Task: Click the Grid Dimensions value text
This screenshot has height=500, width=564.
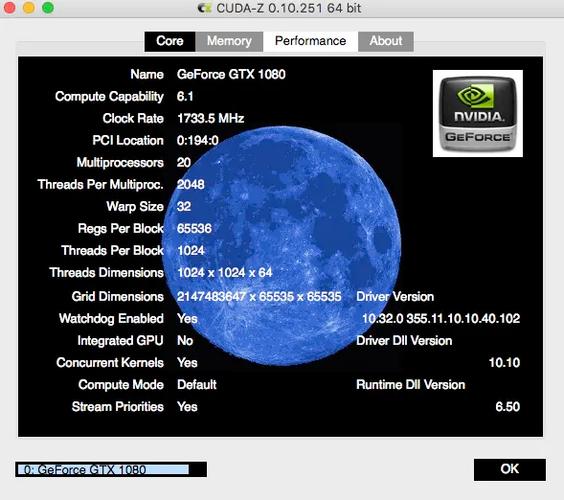Action: click(x=259, y=296)
